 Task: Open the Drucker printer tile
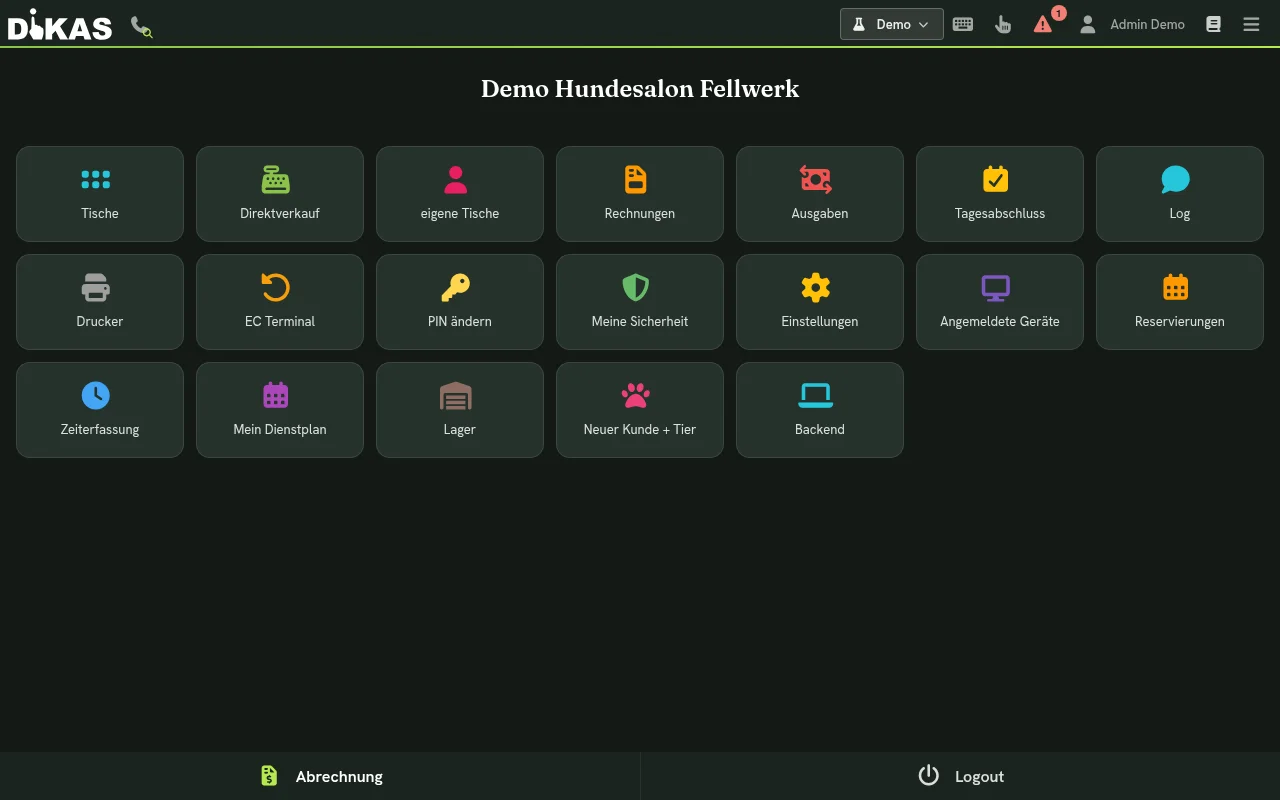(x=100, y=302)
